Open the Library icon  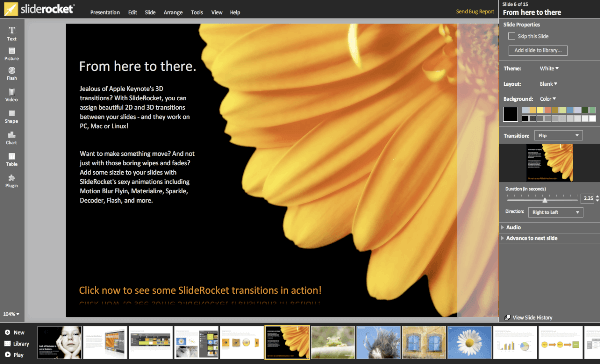[x=7, y=344]
